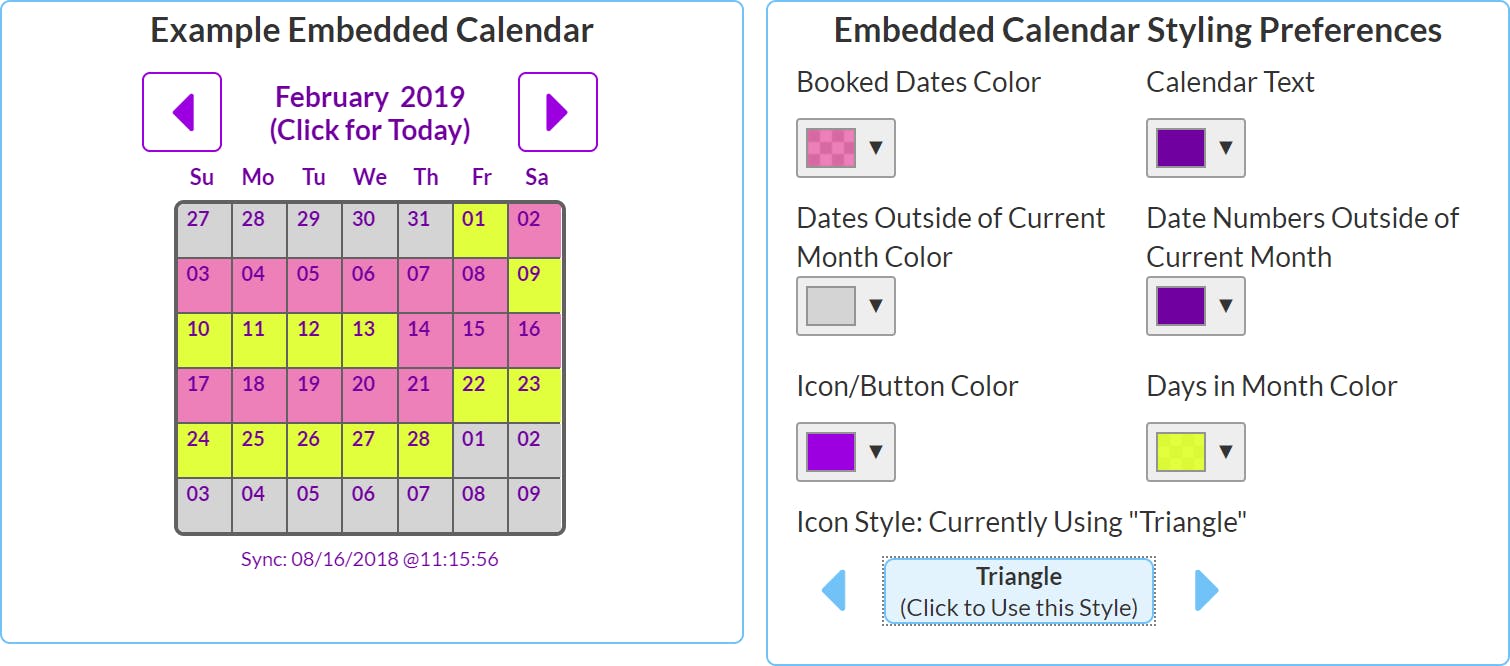1510x666 pixels.
Task: Click the booked date February 14
Action: pos(425,339)
